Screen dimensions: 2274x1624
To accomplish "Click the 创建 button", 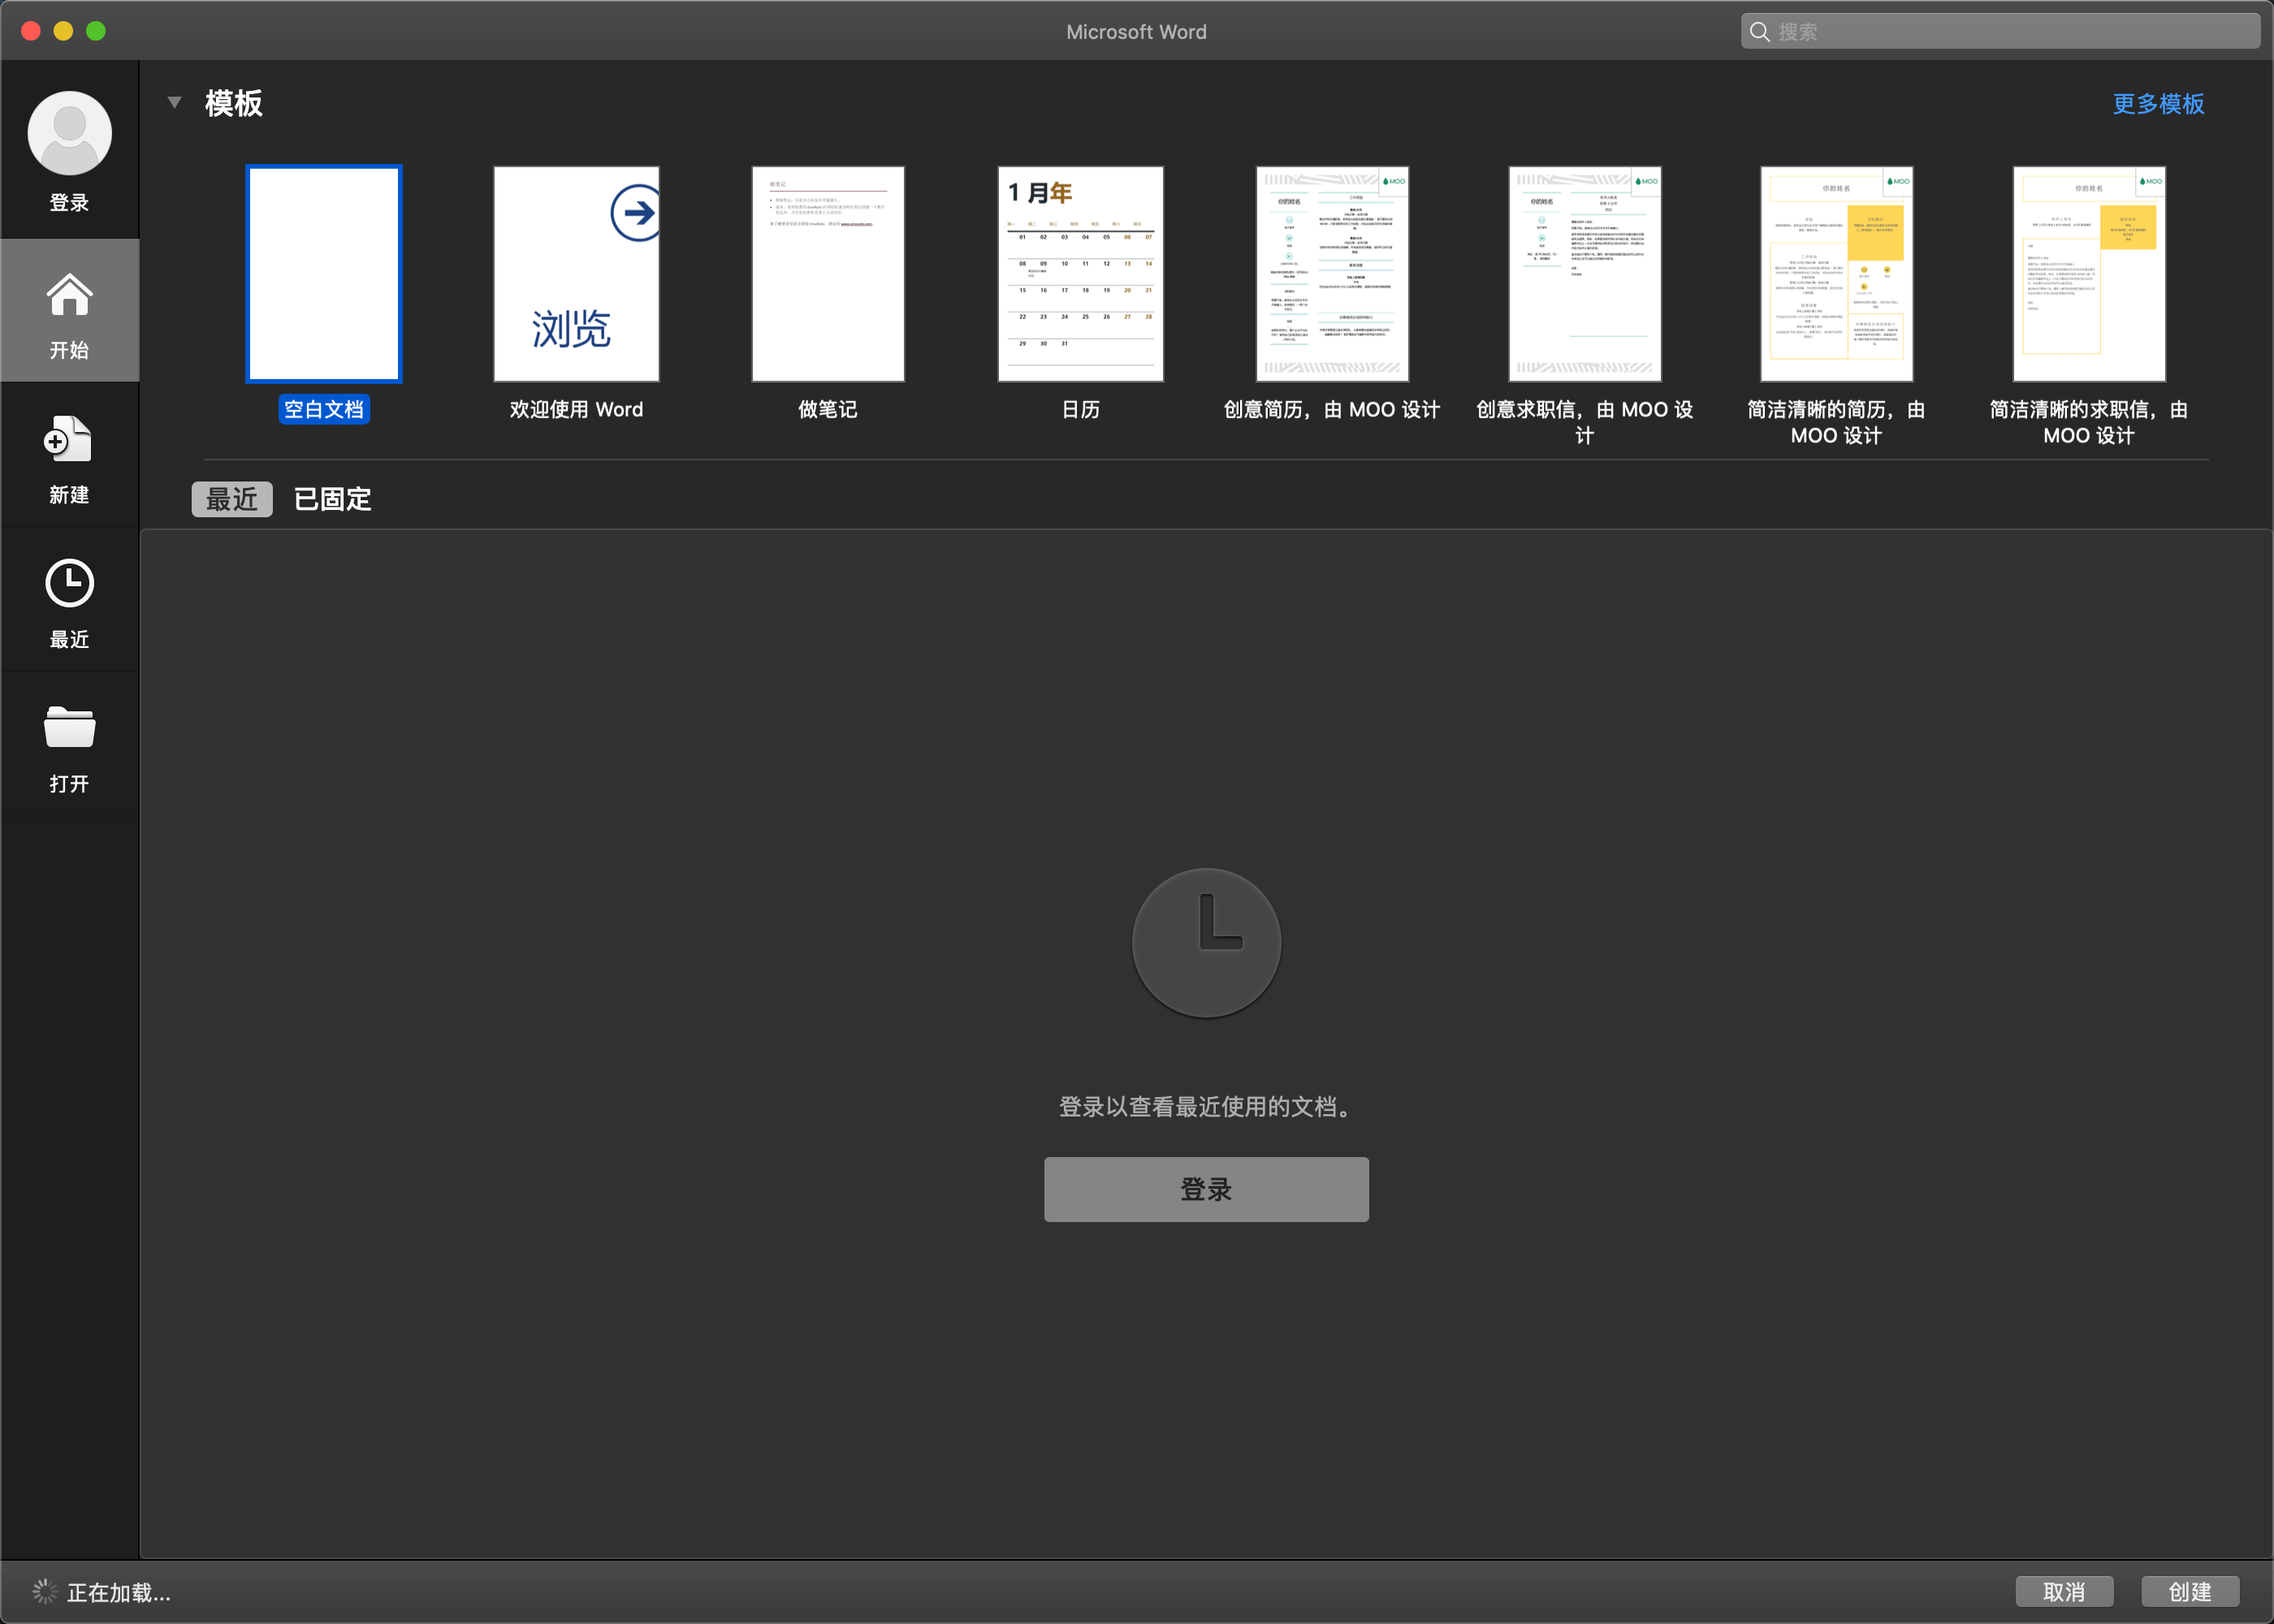I will click(x=2190, y=1591).
